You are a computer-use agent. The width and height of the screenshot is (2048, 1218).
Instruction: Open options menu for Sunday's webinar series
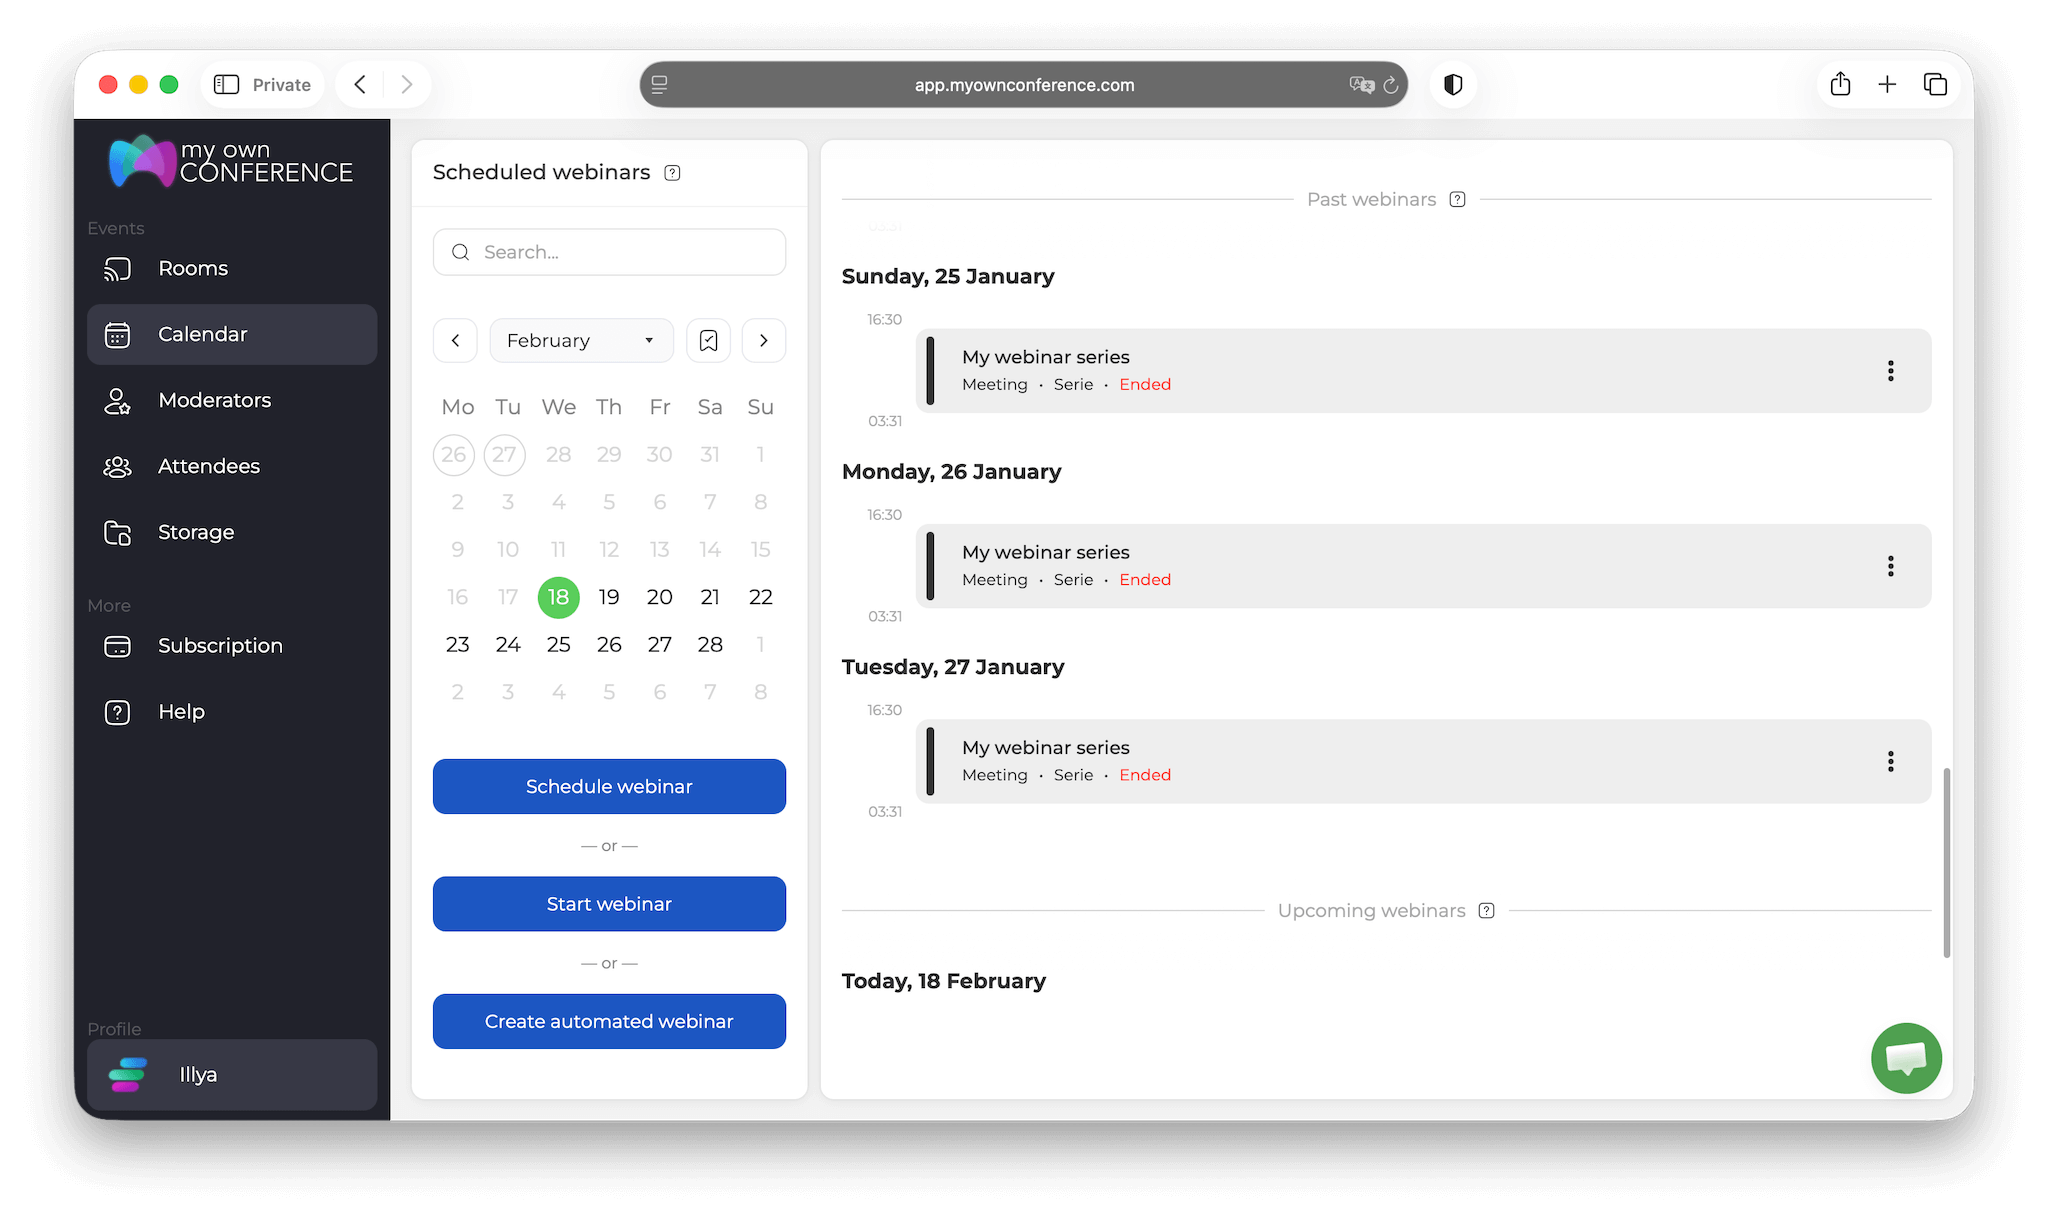click(x=1890, y=371)
